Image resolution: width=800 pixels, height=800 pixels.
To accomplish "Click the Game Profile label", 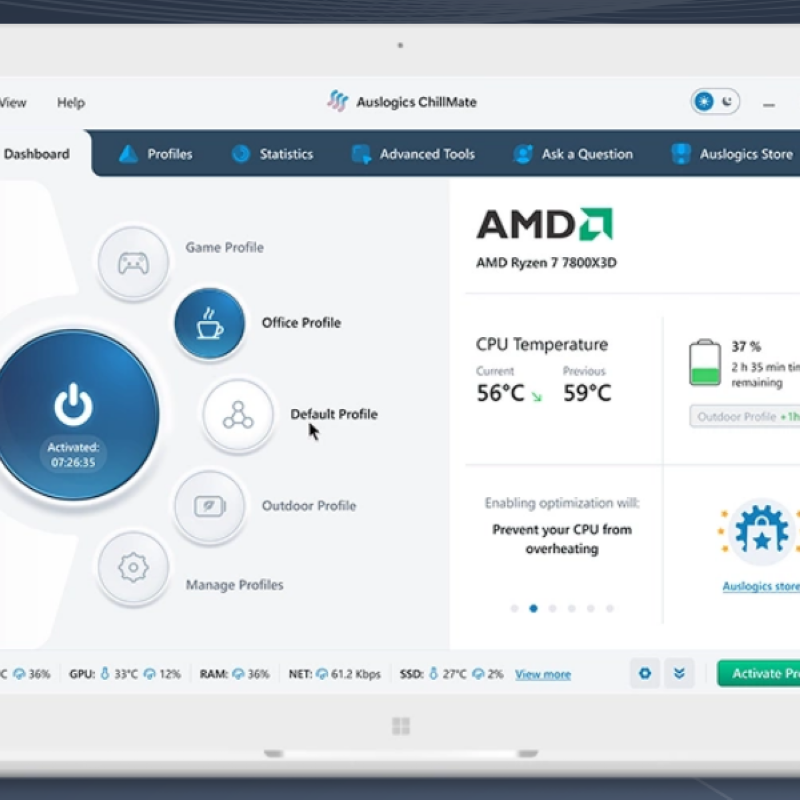I will pyautogui.click(x=224, y=247).
